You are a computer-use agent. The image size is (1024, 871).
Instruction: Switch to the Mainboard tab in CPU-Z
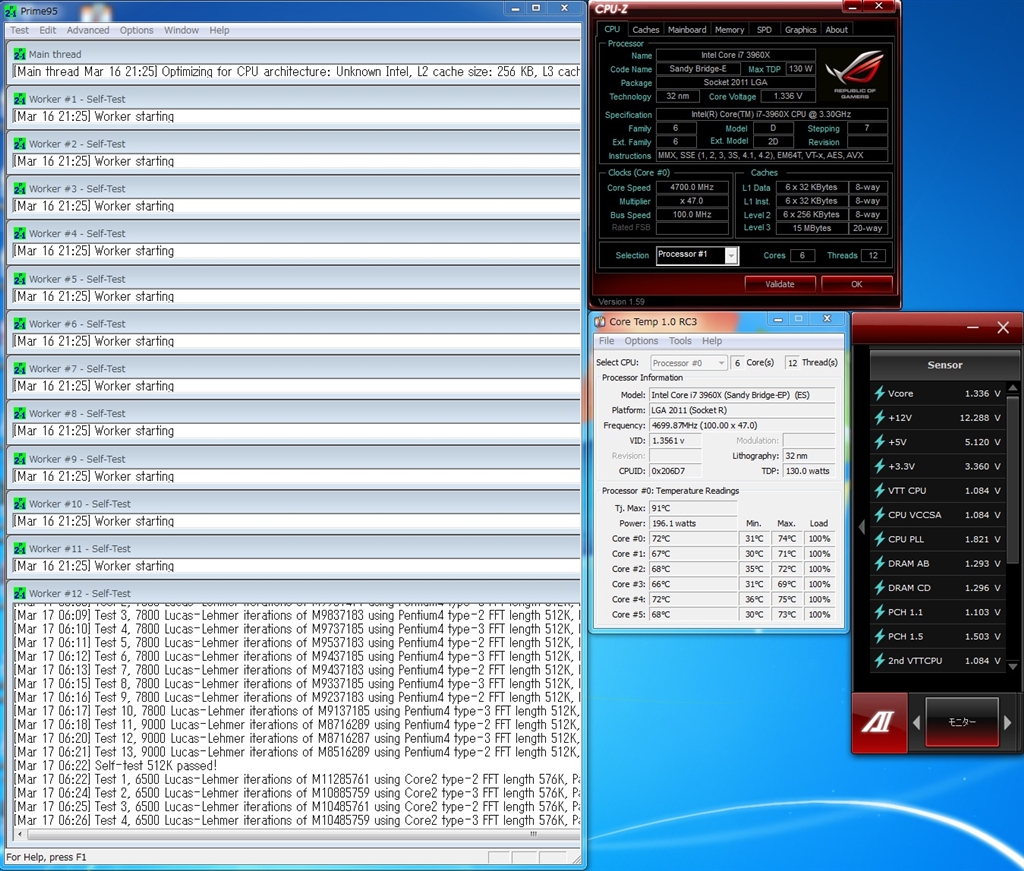pyautogui.click(x=687, y=30)
